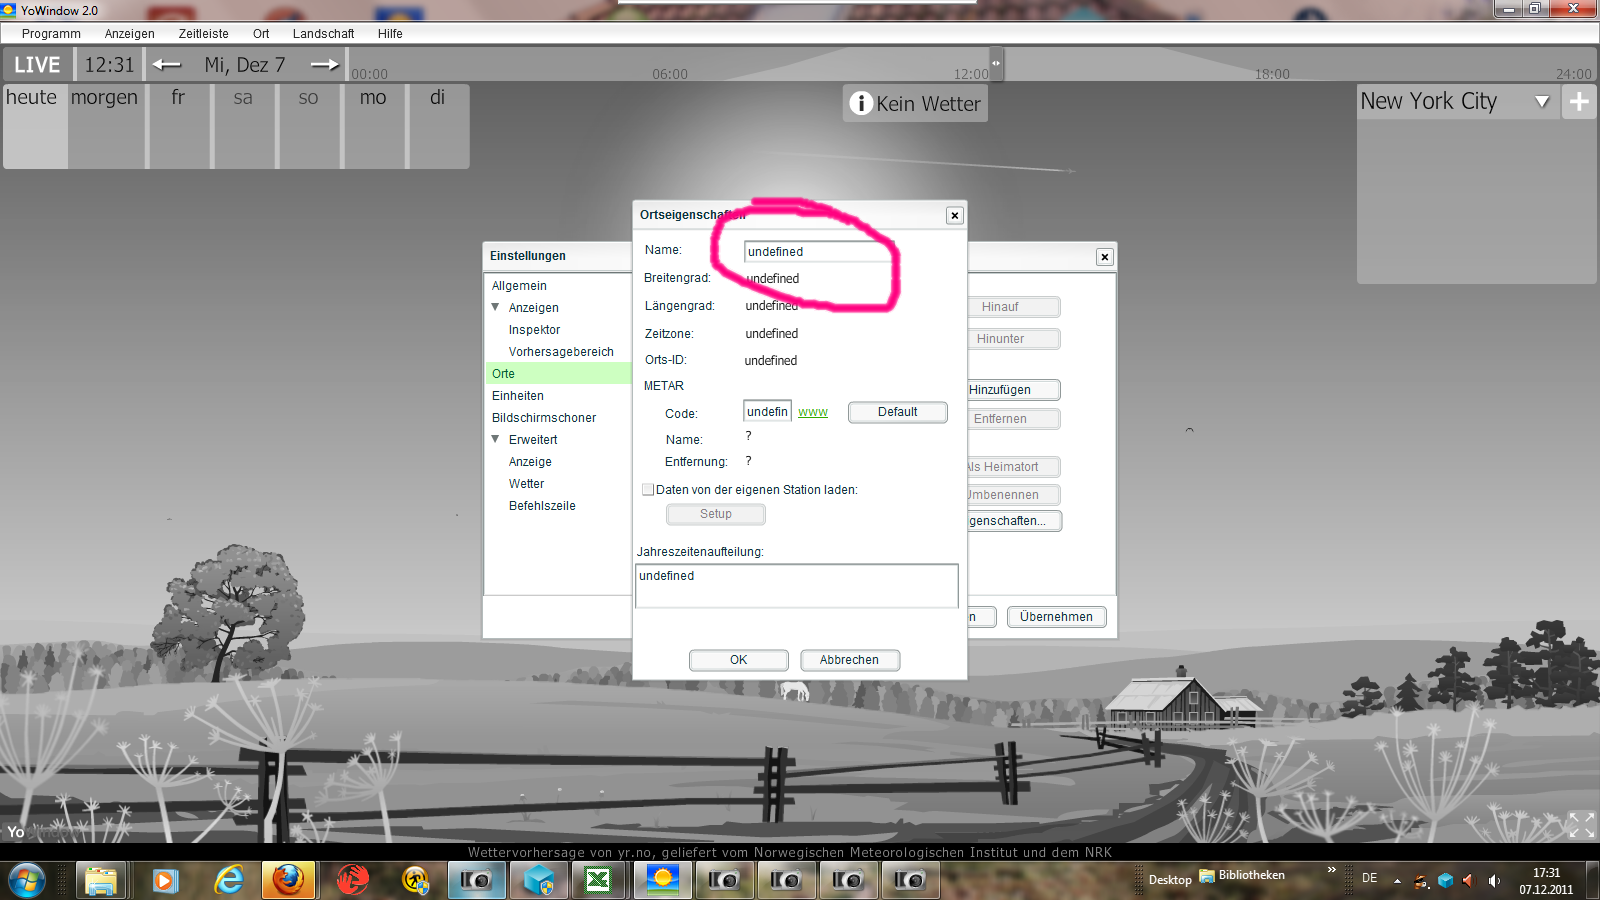The image size is (1600, 900).
Task: Click the Hinauf button
Action: coord(1014,307)
